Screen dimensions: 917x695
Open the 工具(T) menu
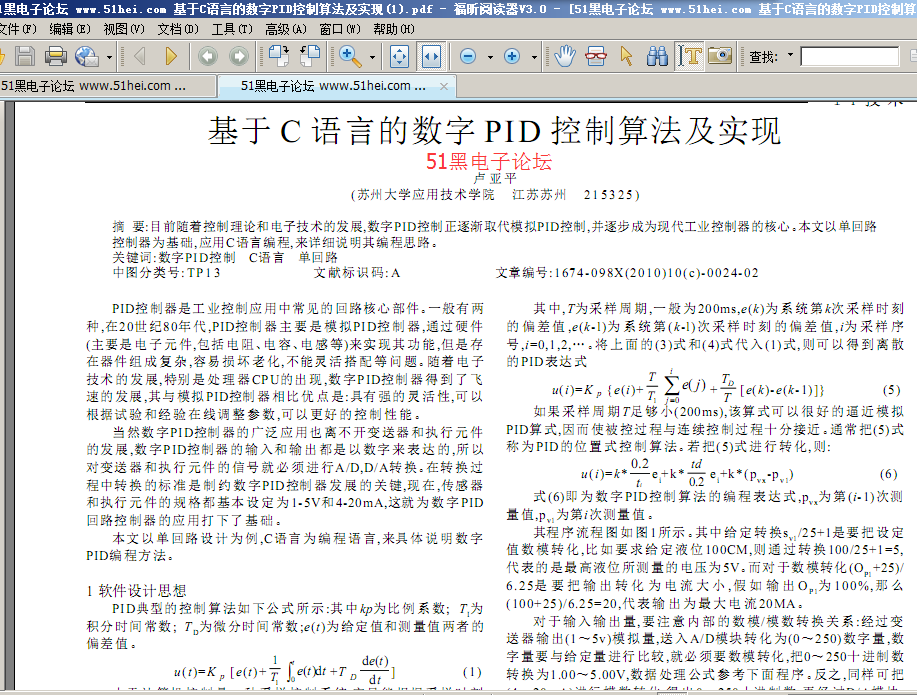[232, 29]
